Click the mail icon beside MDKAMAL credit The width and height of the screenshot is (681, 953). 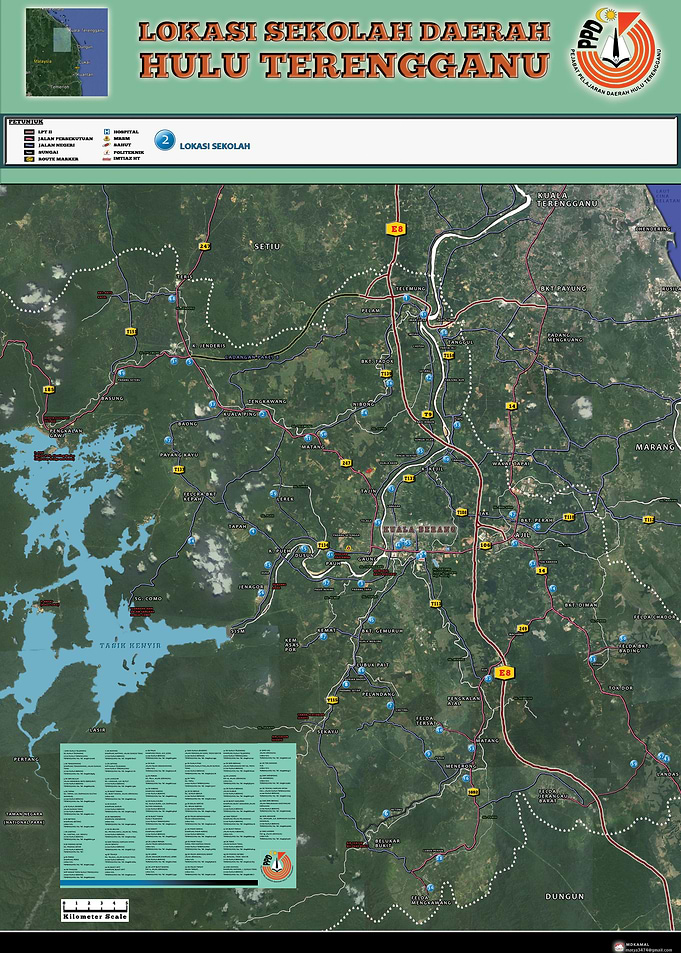[x=619, y=946]
